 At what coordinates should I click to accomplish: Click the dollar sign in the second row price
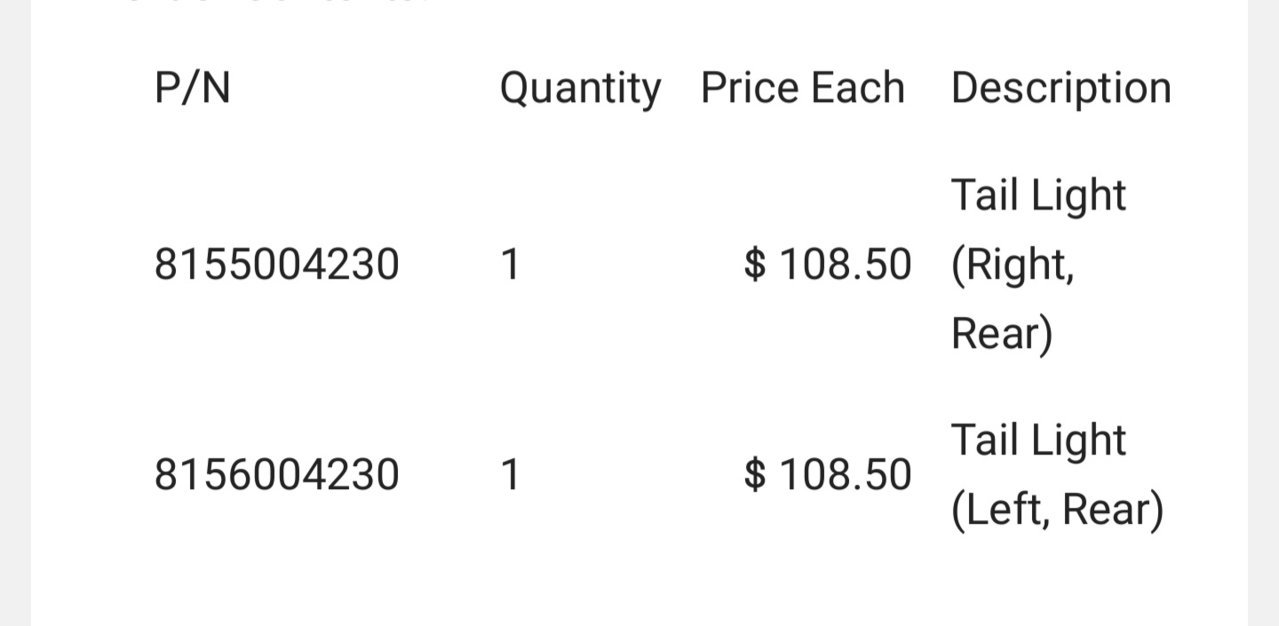point(756,474)
